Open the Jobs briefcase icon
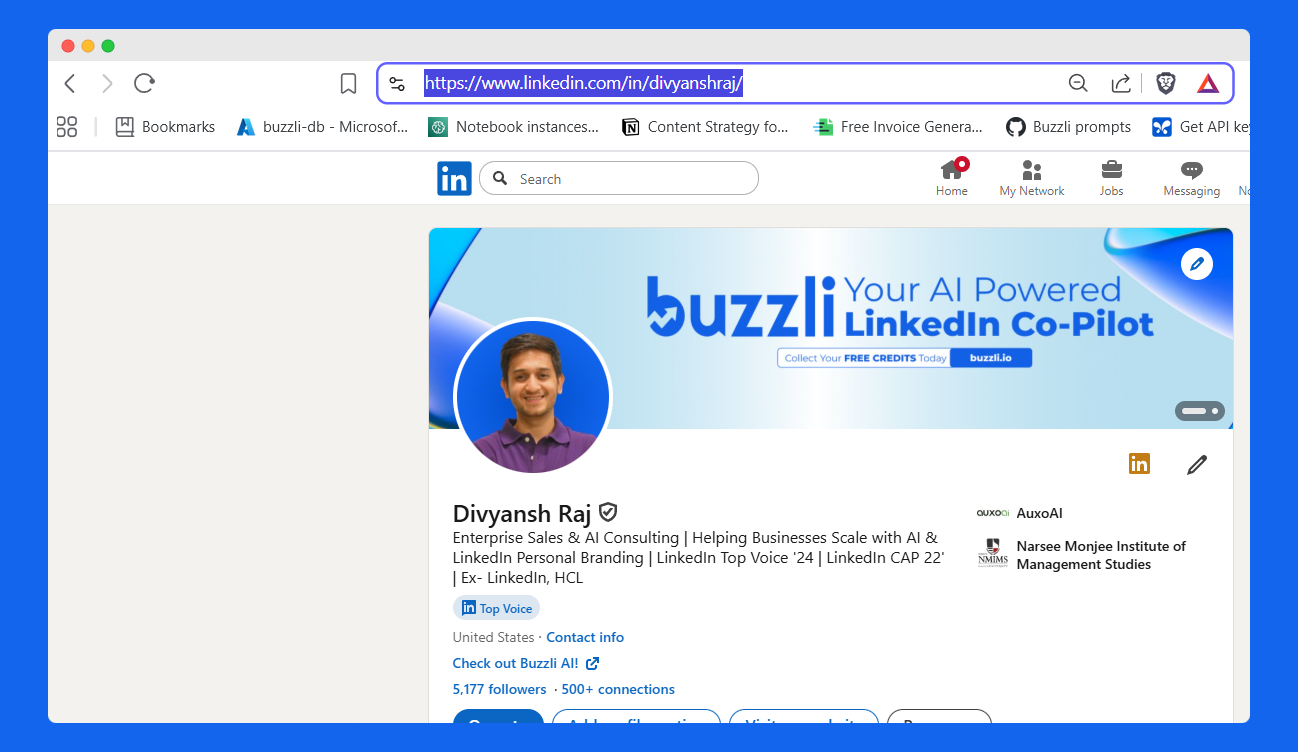Viewport: 1298px width, 752px height. pyautogui.click(x=1111, y=172)
